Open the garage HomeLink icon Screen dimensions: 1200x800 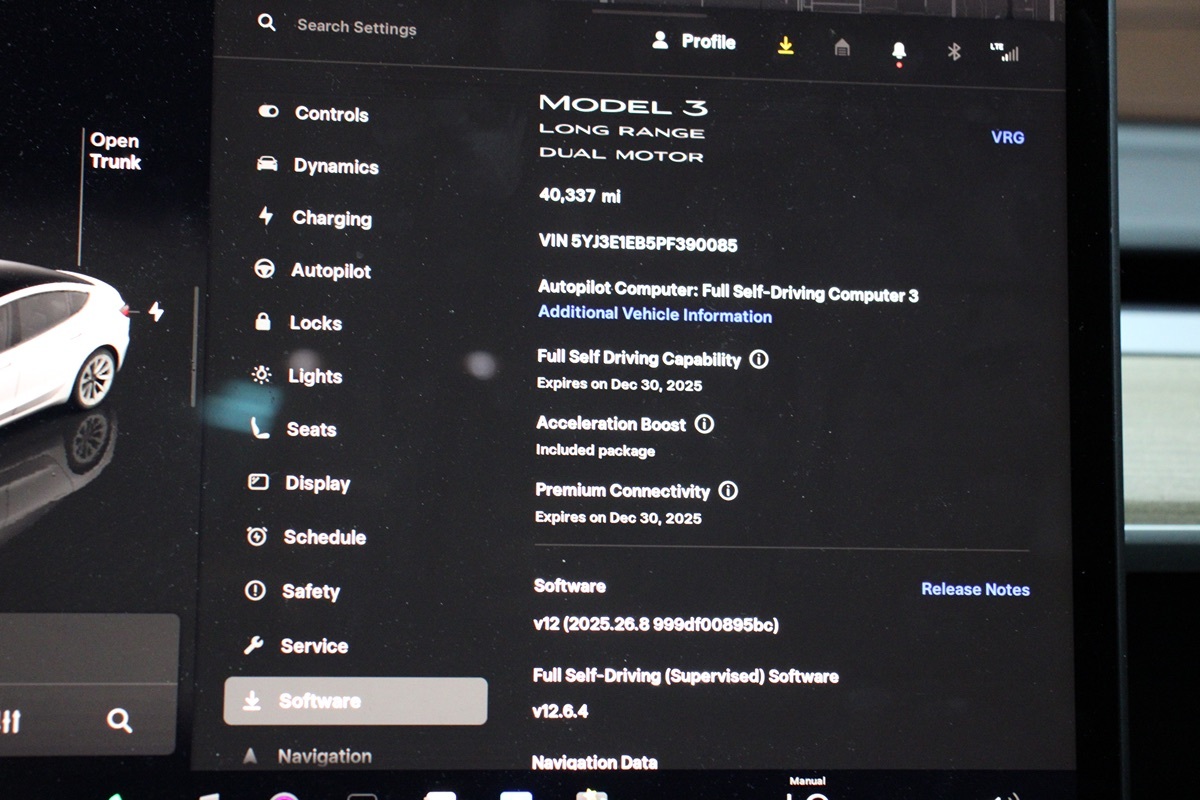(x=842, y=48)
